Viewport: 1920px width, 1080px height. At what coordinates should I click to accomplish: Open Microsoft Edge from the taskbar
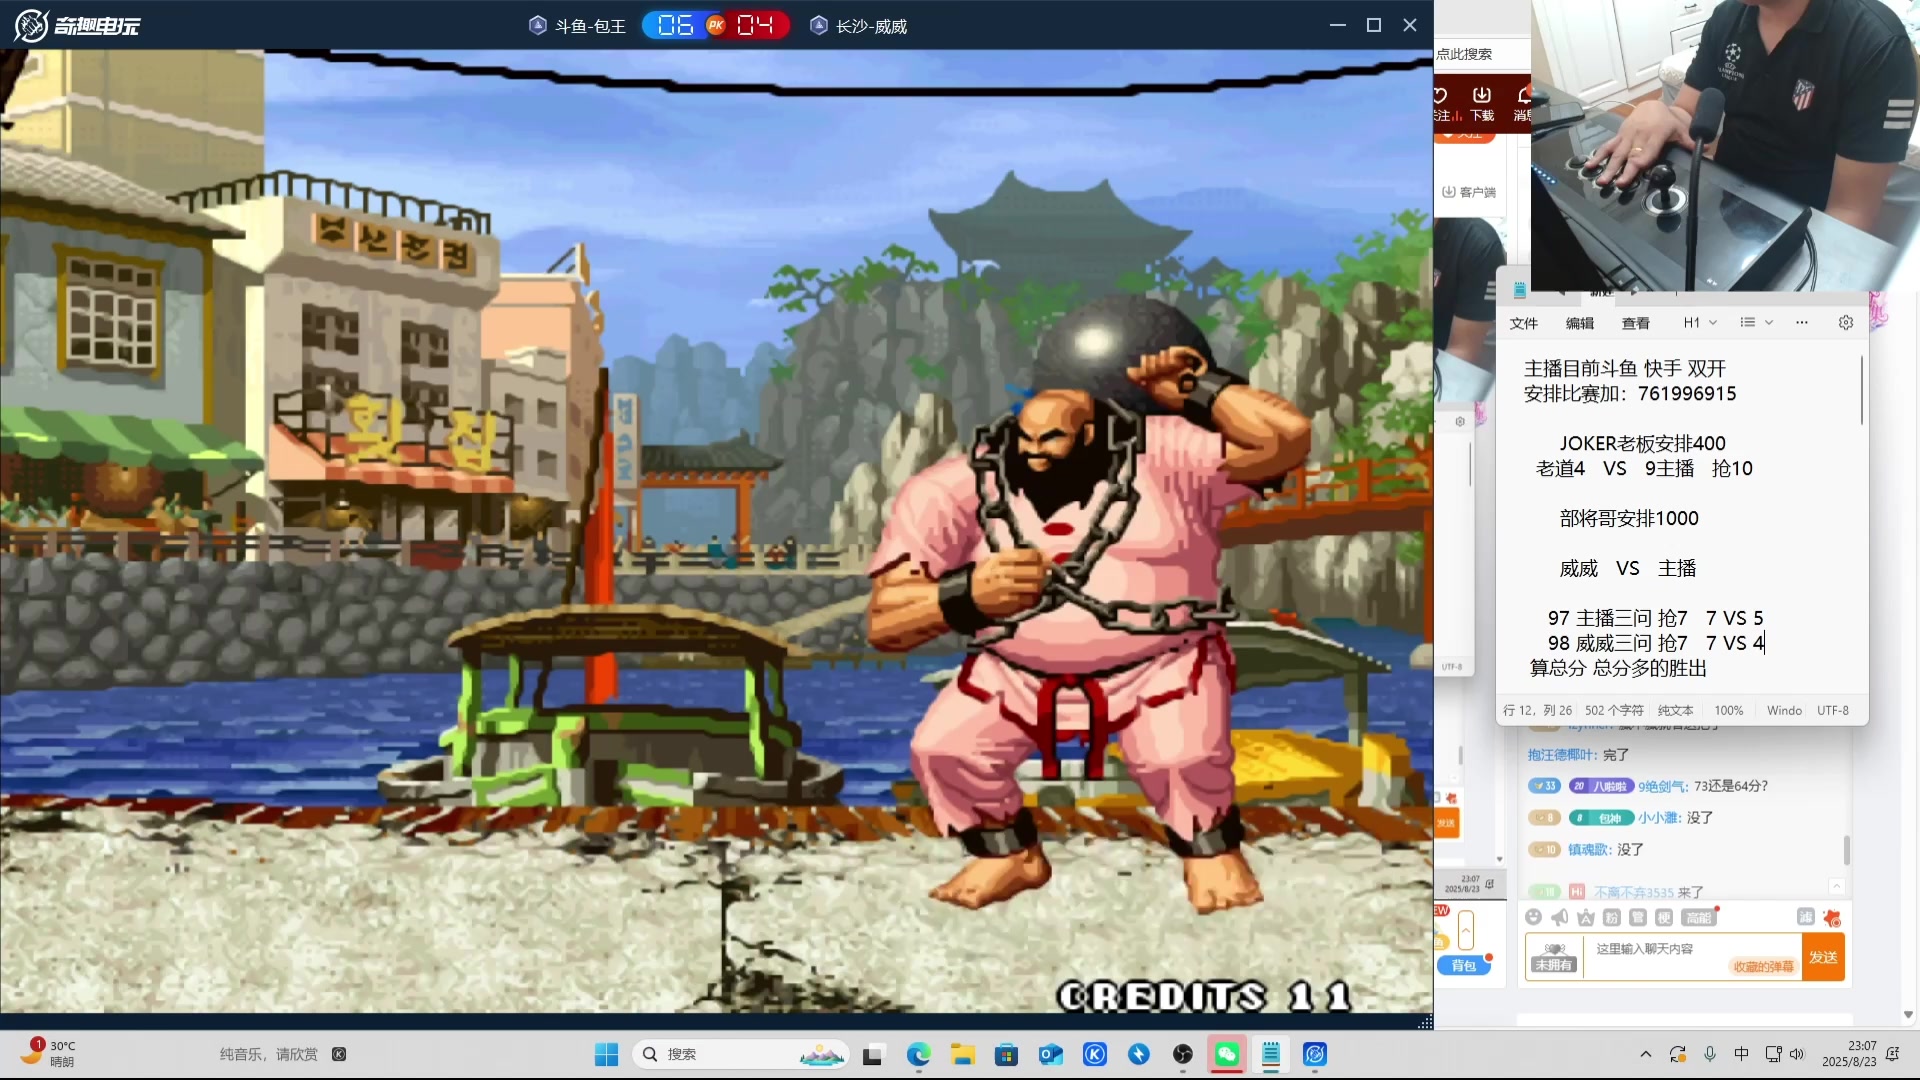[x=918, y=1054]
